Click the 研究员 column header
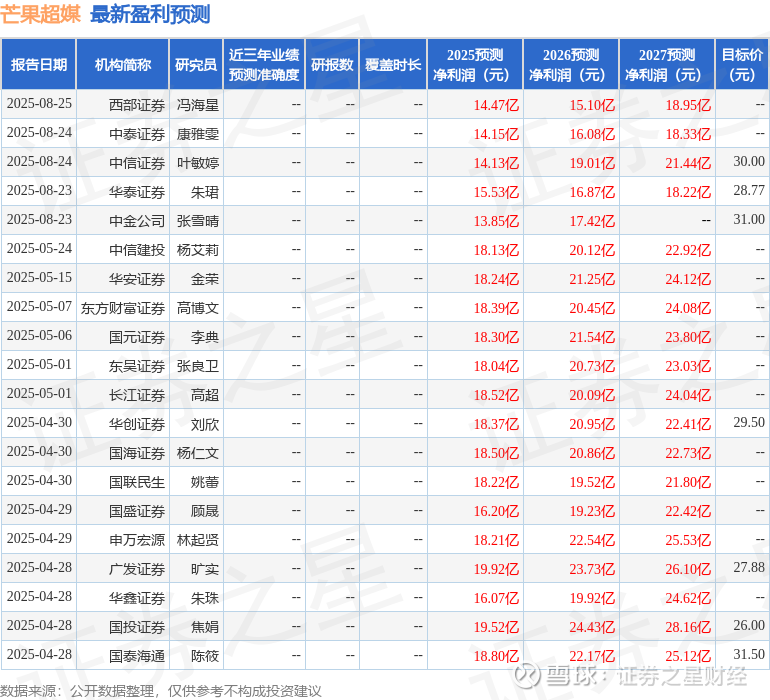 pyautogui.click(x=196, y=64)
